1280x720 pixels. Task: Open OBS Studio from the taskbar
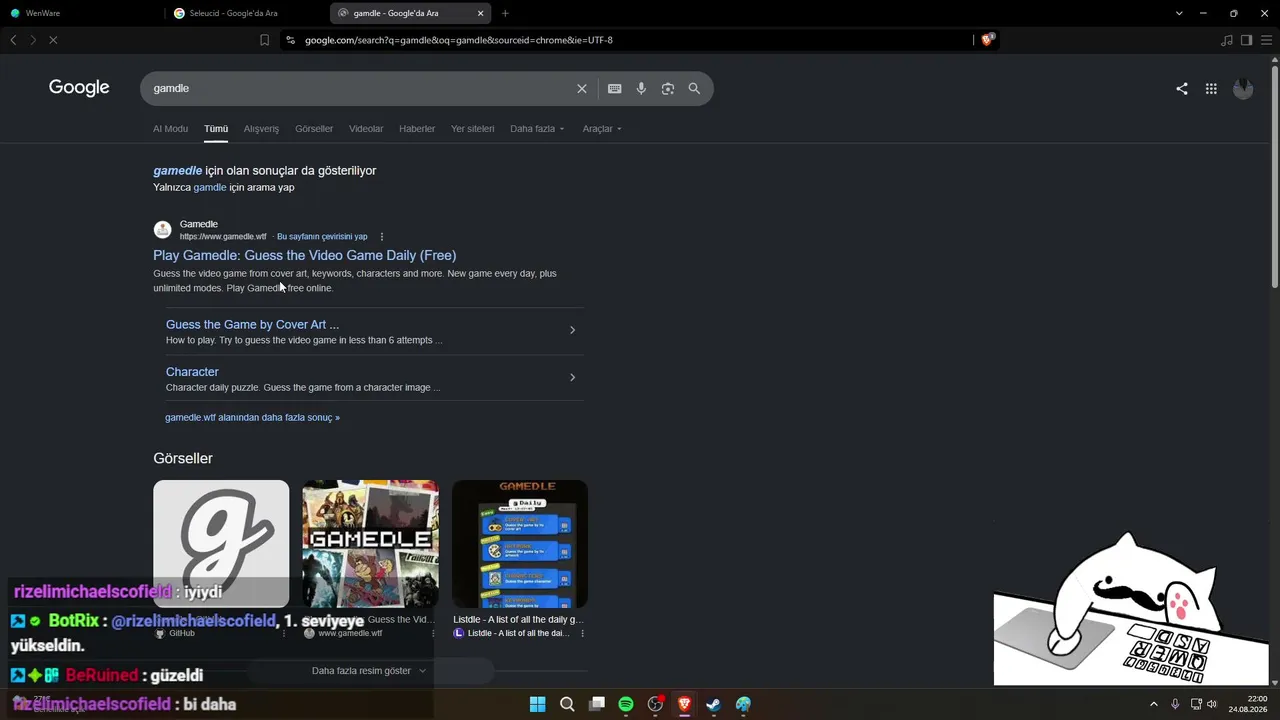click(x=655, y=704)
